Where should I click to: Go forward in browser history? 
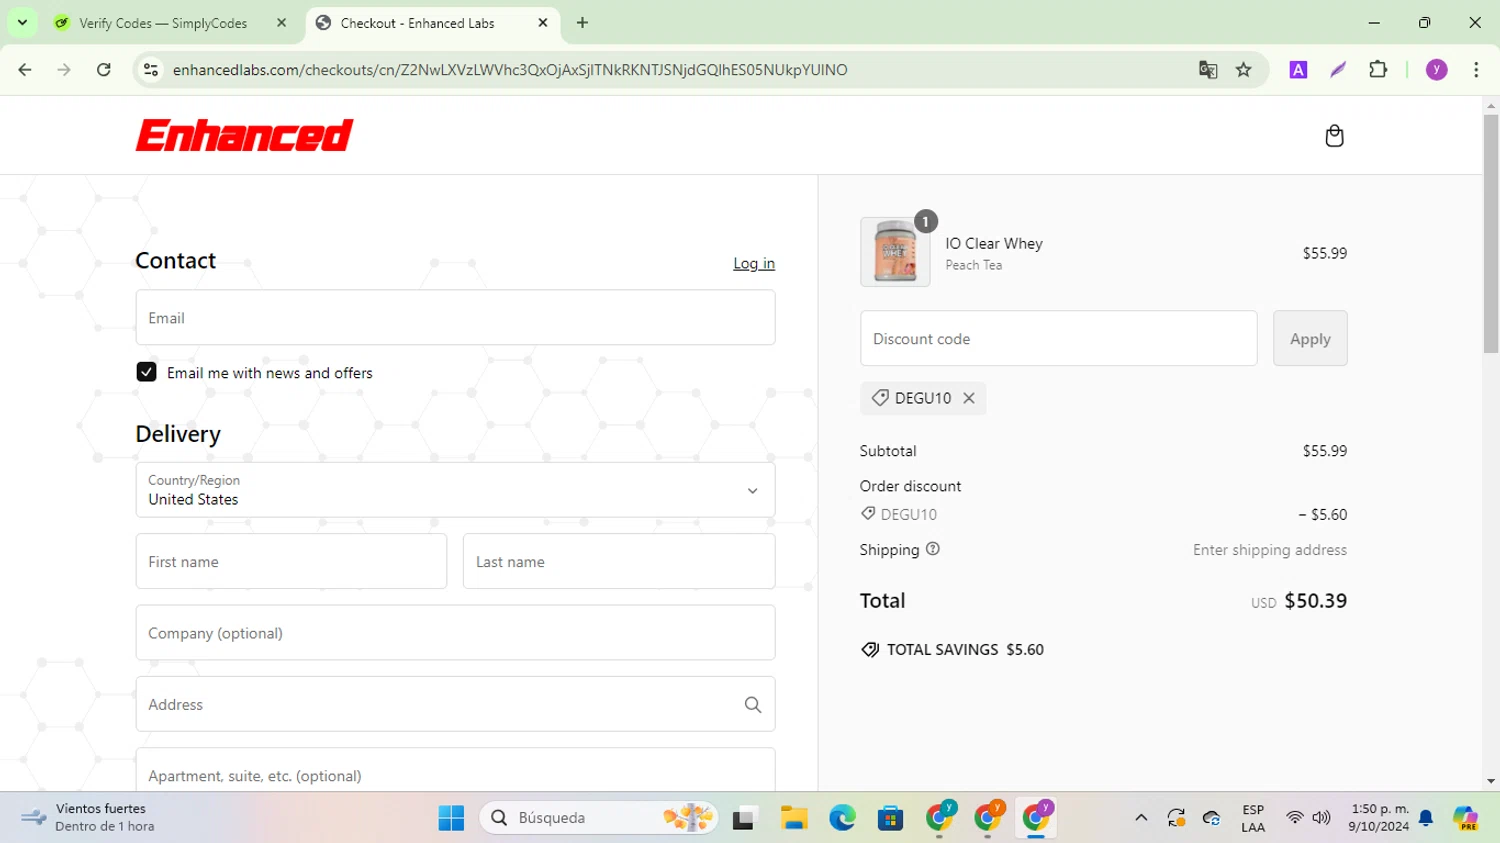(64, 70)
